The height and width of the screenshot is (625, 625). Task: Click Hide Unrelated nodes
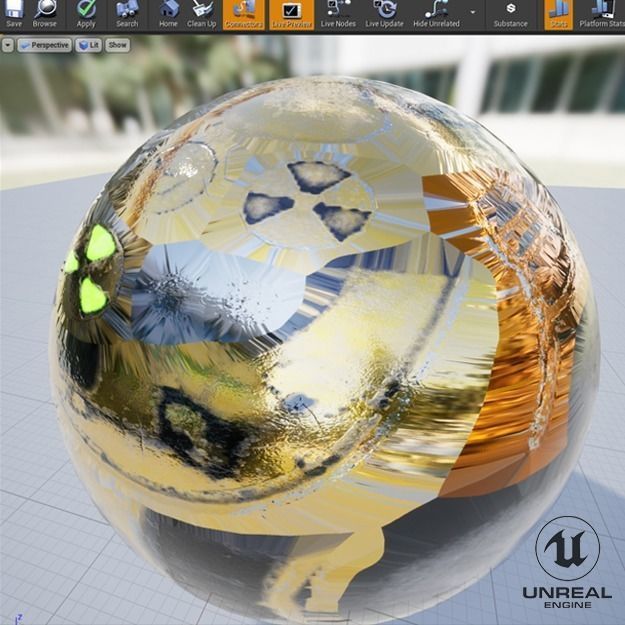(436, 14)
